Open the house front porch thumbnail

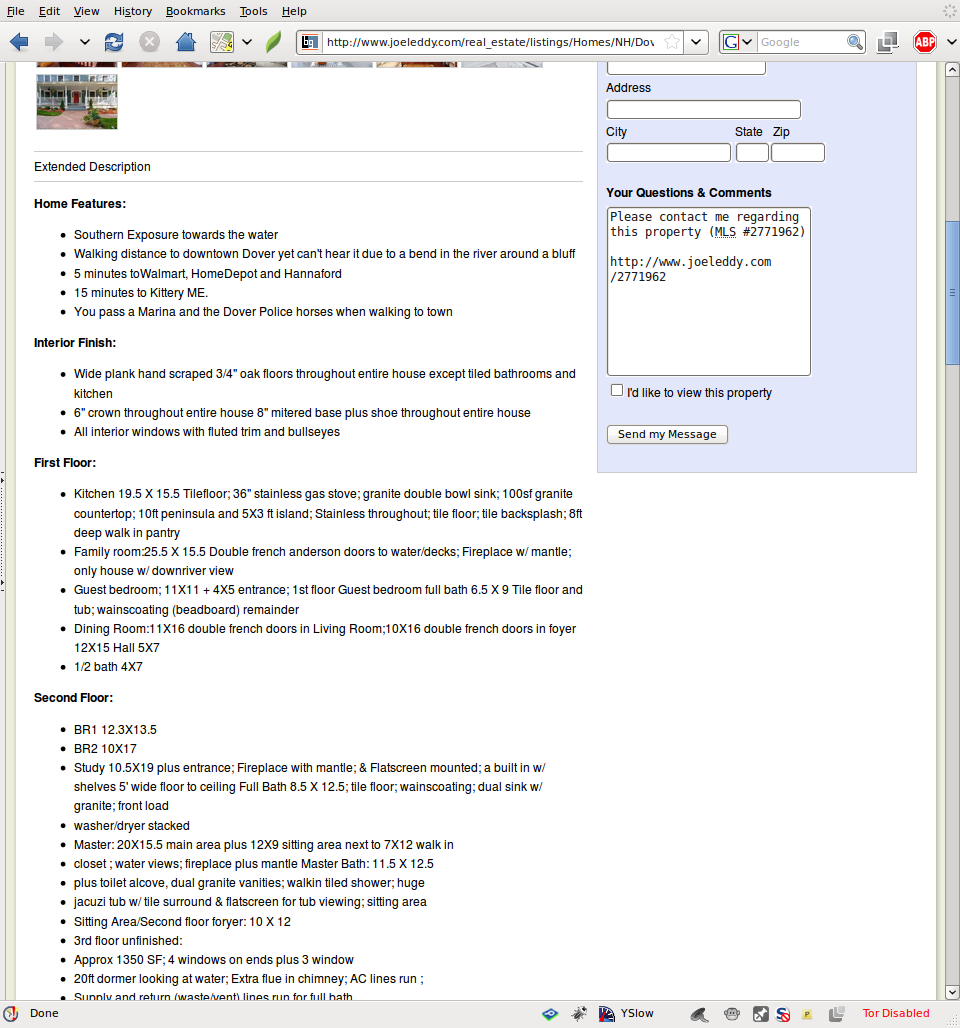(x=77, y=102)
